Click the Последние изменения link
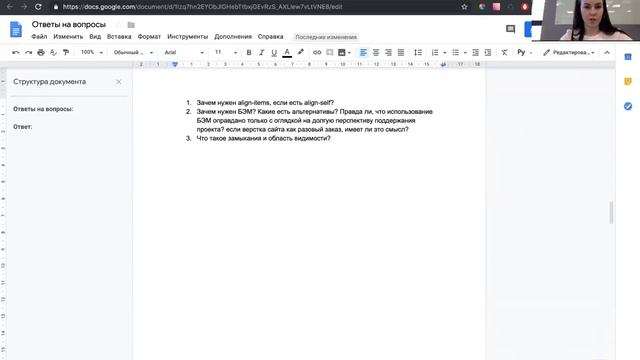Image resolution: width=640 pixels, height=360 pixels. [x=326, y=37]
